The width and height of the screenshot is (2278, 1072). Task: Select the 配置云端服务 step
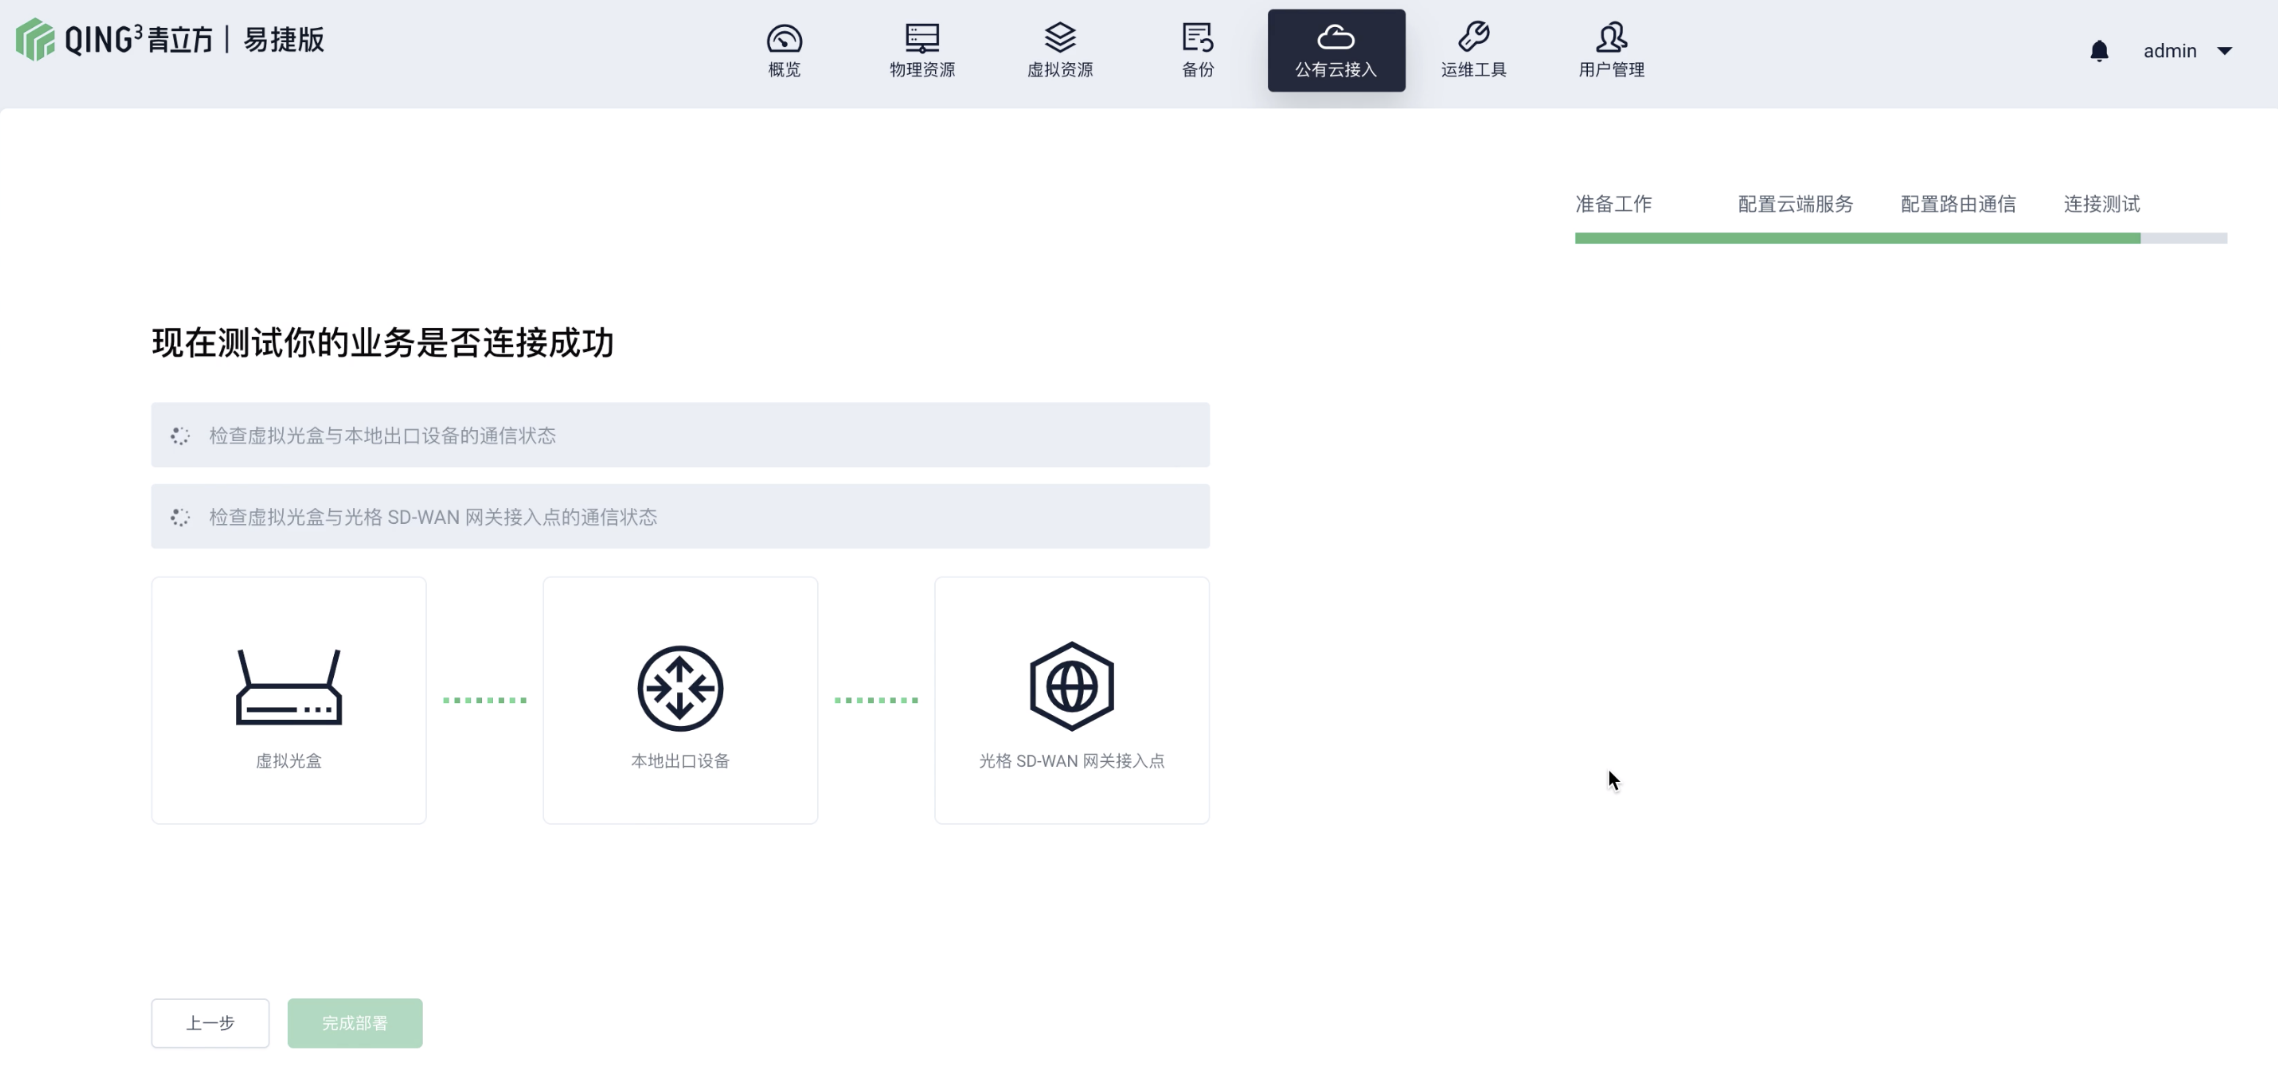coord(1795,204)
